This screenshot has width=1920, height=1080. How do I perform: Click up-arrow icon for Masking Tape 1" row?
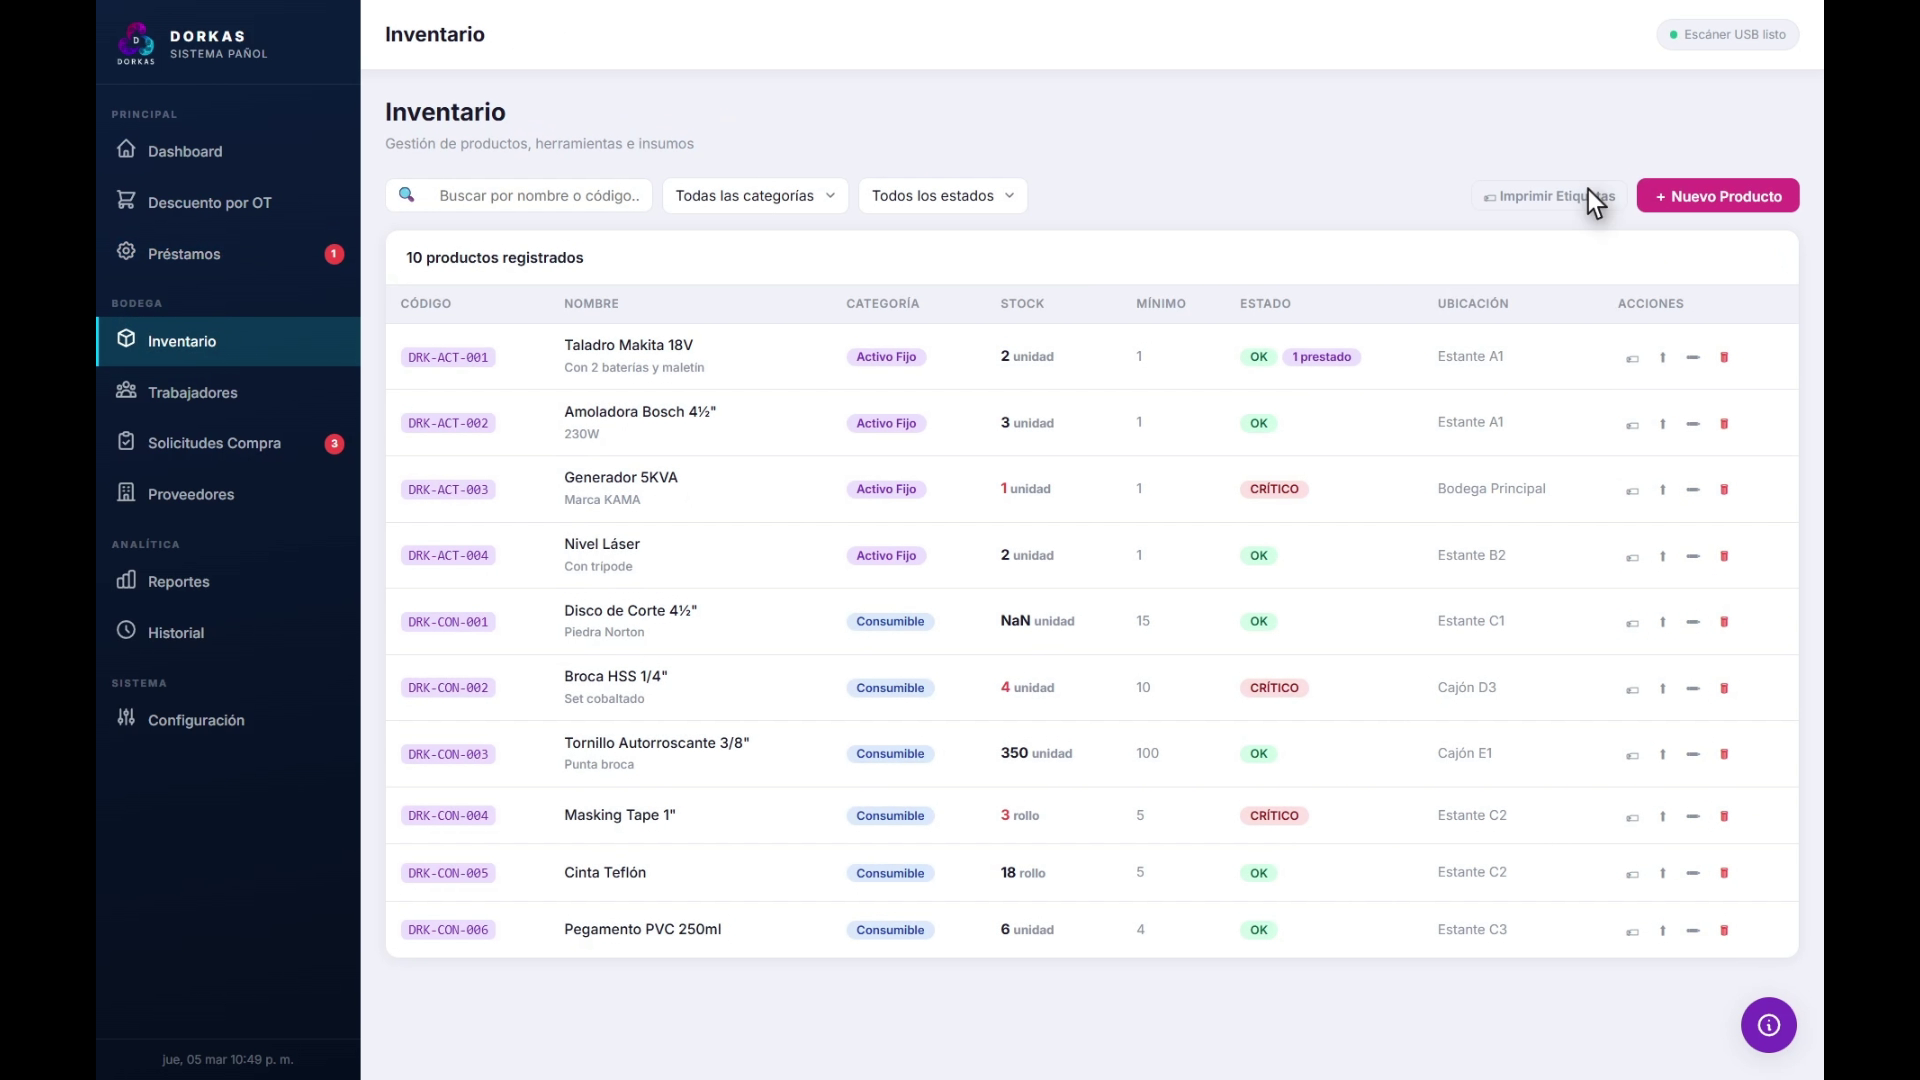point(1663,817)
